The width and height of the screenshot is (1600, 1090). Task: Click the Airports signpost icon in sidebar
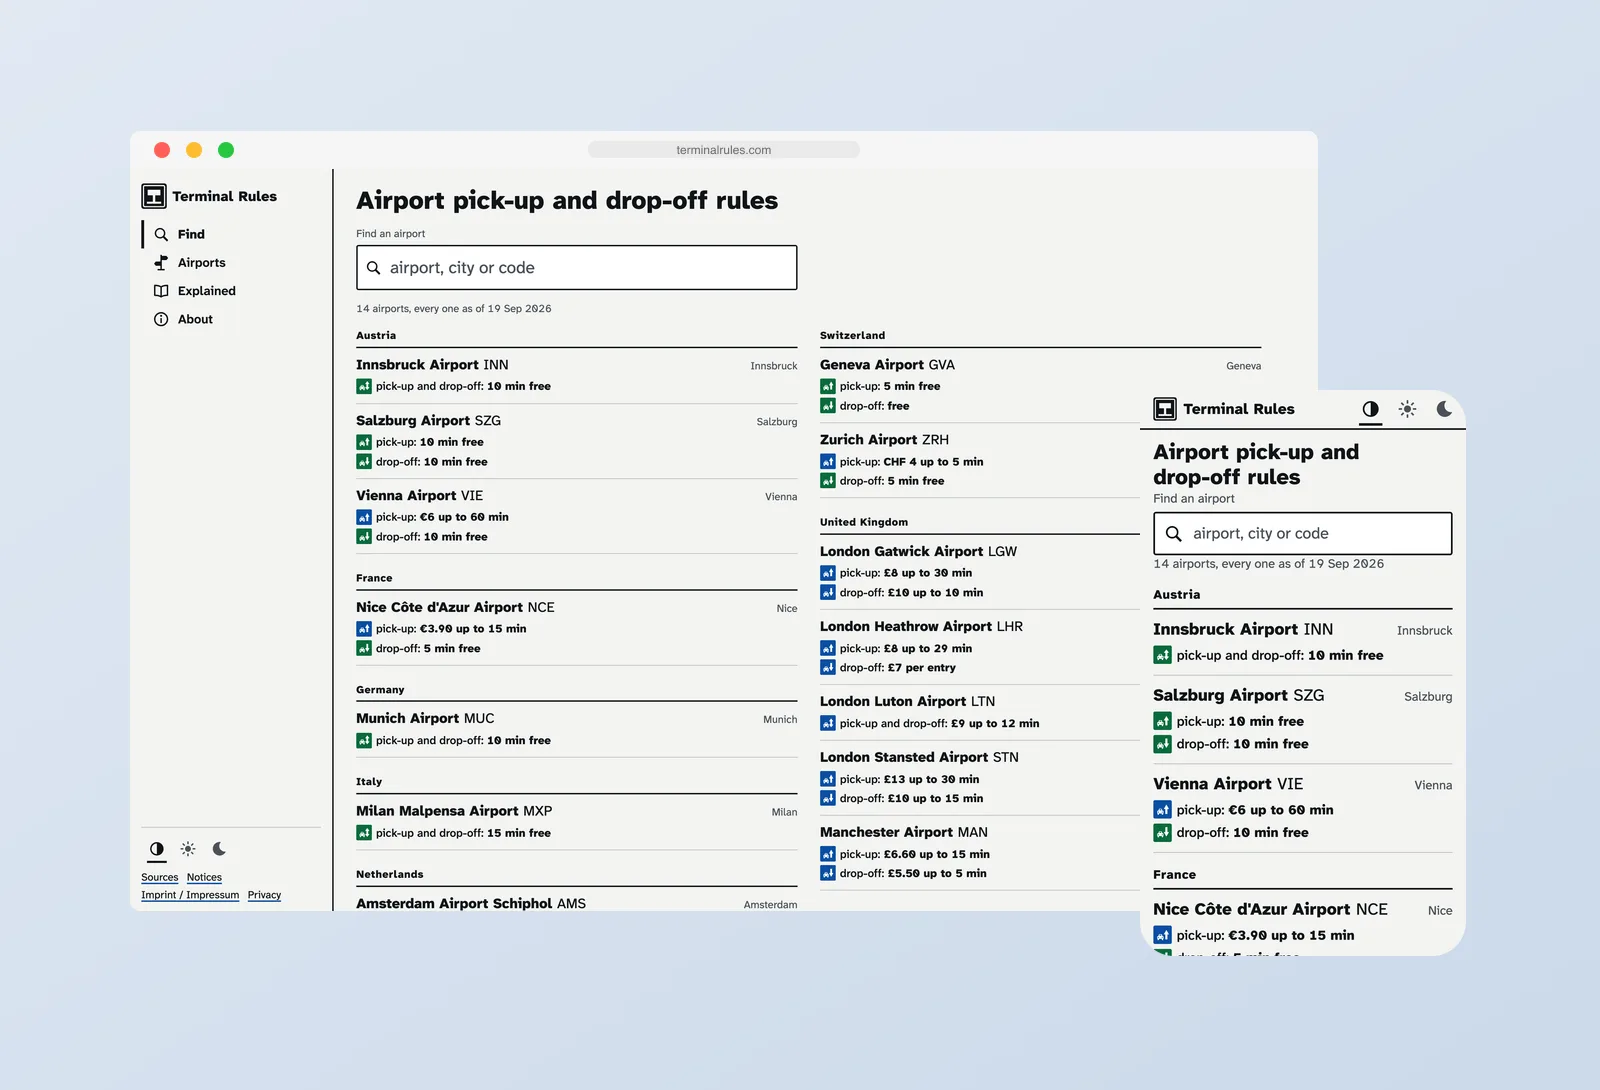click(x=161, y=262)
